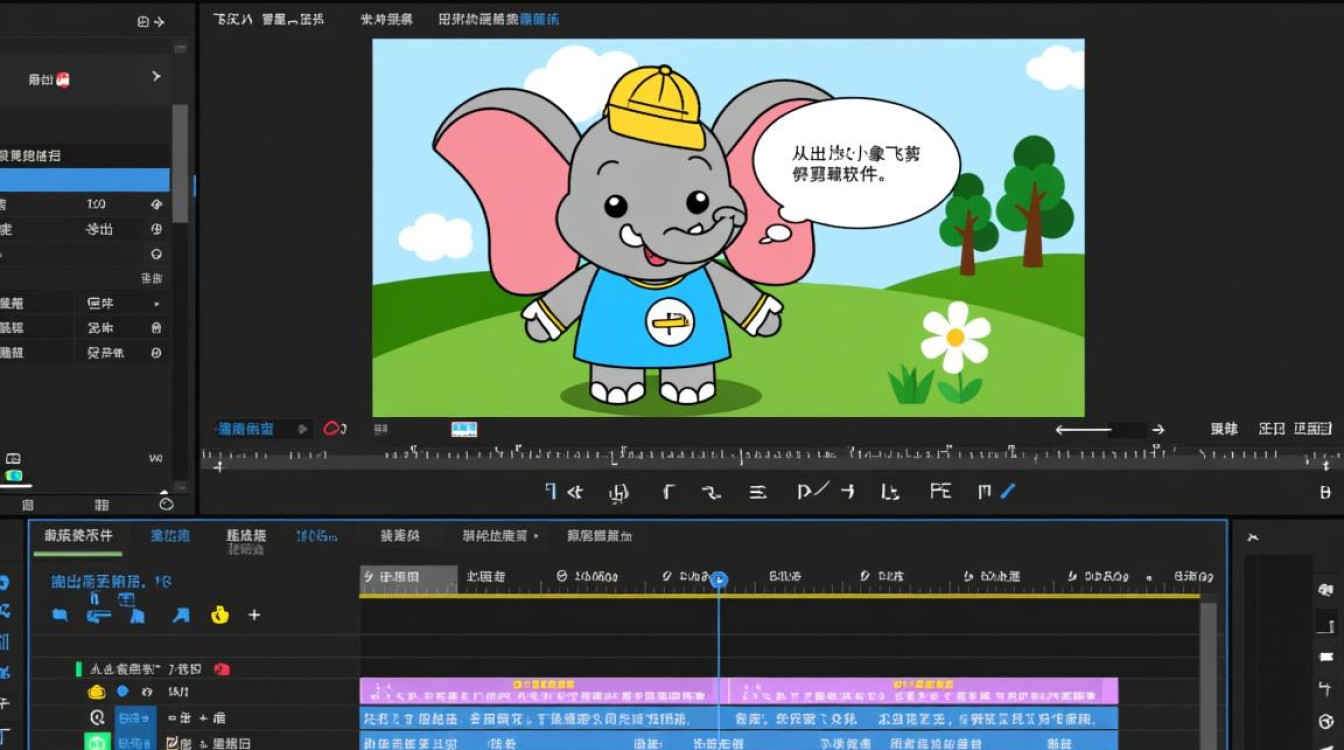The height and width of the screenshot is (750, 1344).
Task: Click the middle of three buttons right of zoom slider
Action: pyautogui.click(x=1271, y=429)
